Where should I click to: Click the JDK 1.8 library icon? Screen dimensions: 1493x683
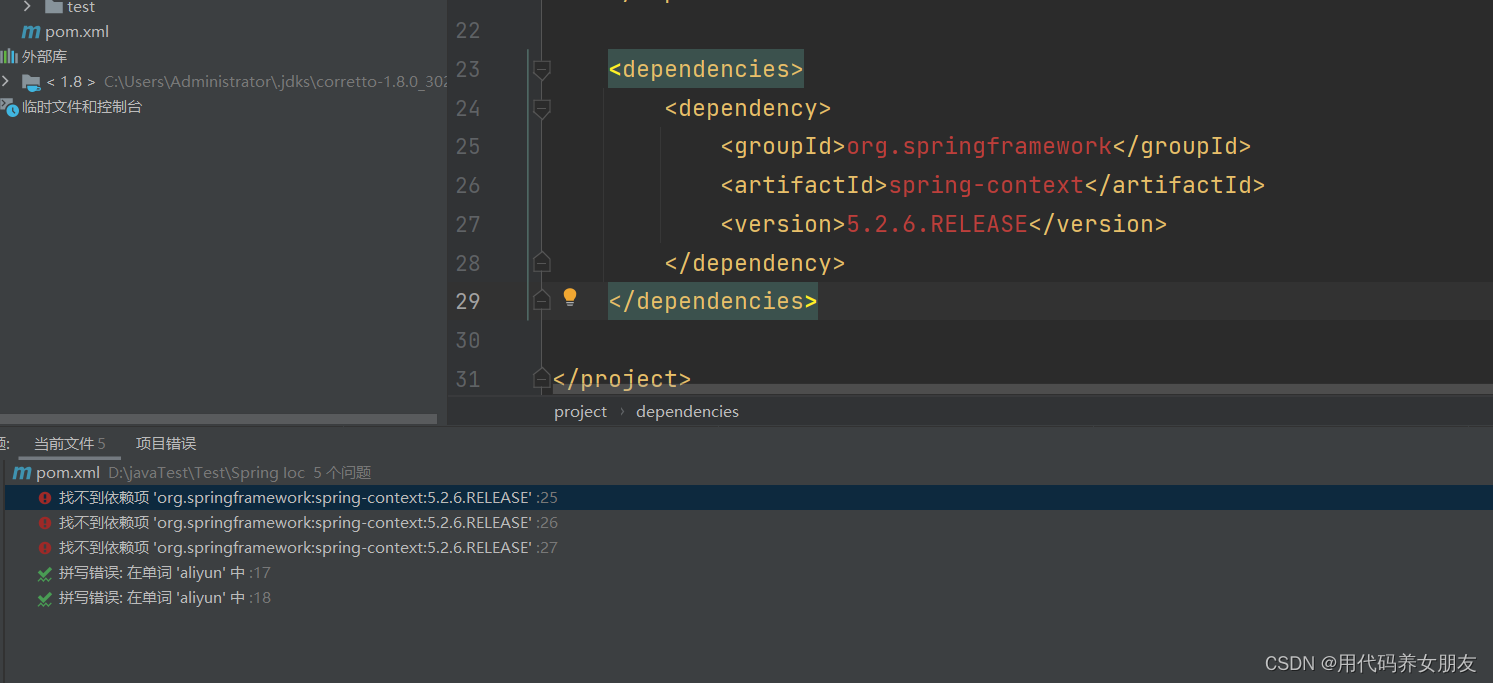click(x=32, y=82)
